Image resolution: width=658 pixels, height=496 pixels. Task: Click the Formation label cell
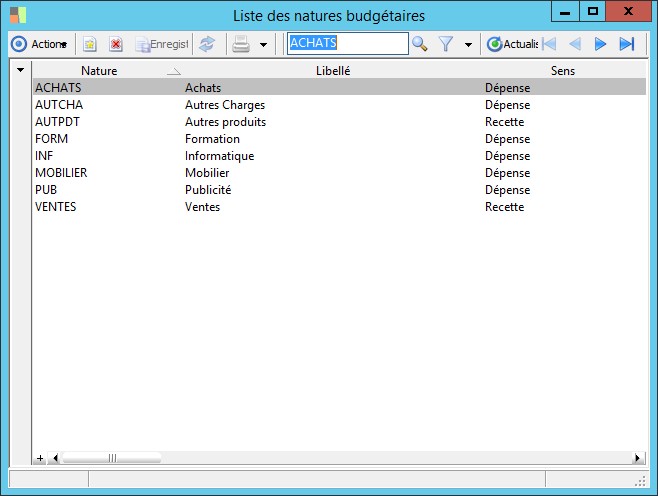(212, 139)
